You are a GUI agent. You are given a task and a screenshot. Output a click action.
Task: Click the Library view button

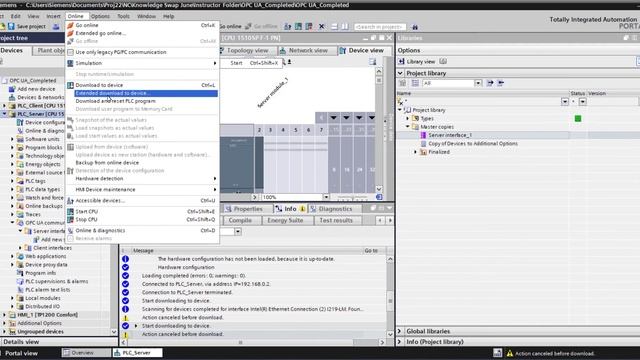click(x=417, y=62)
